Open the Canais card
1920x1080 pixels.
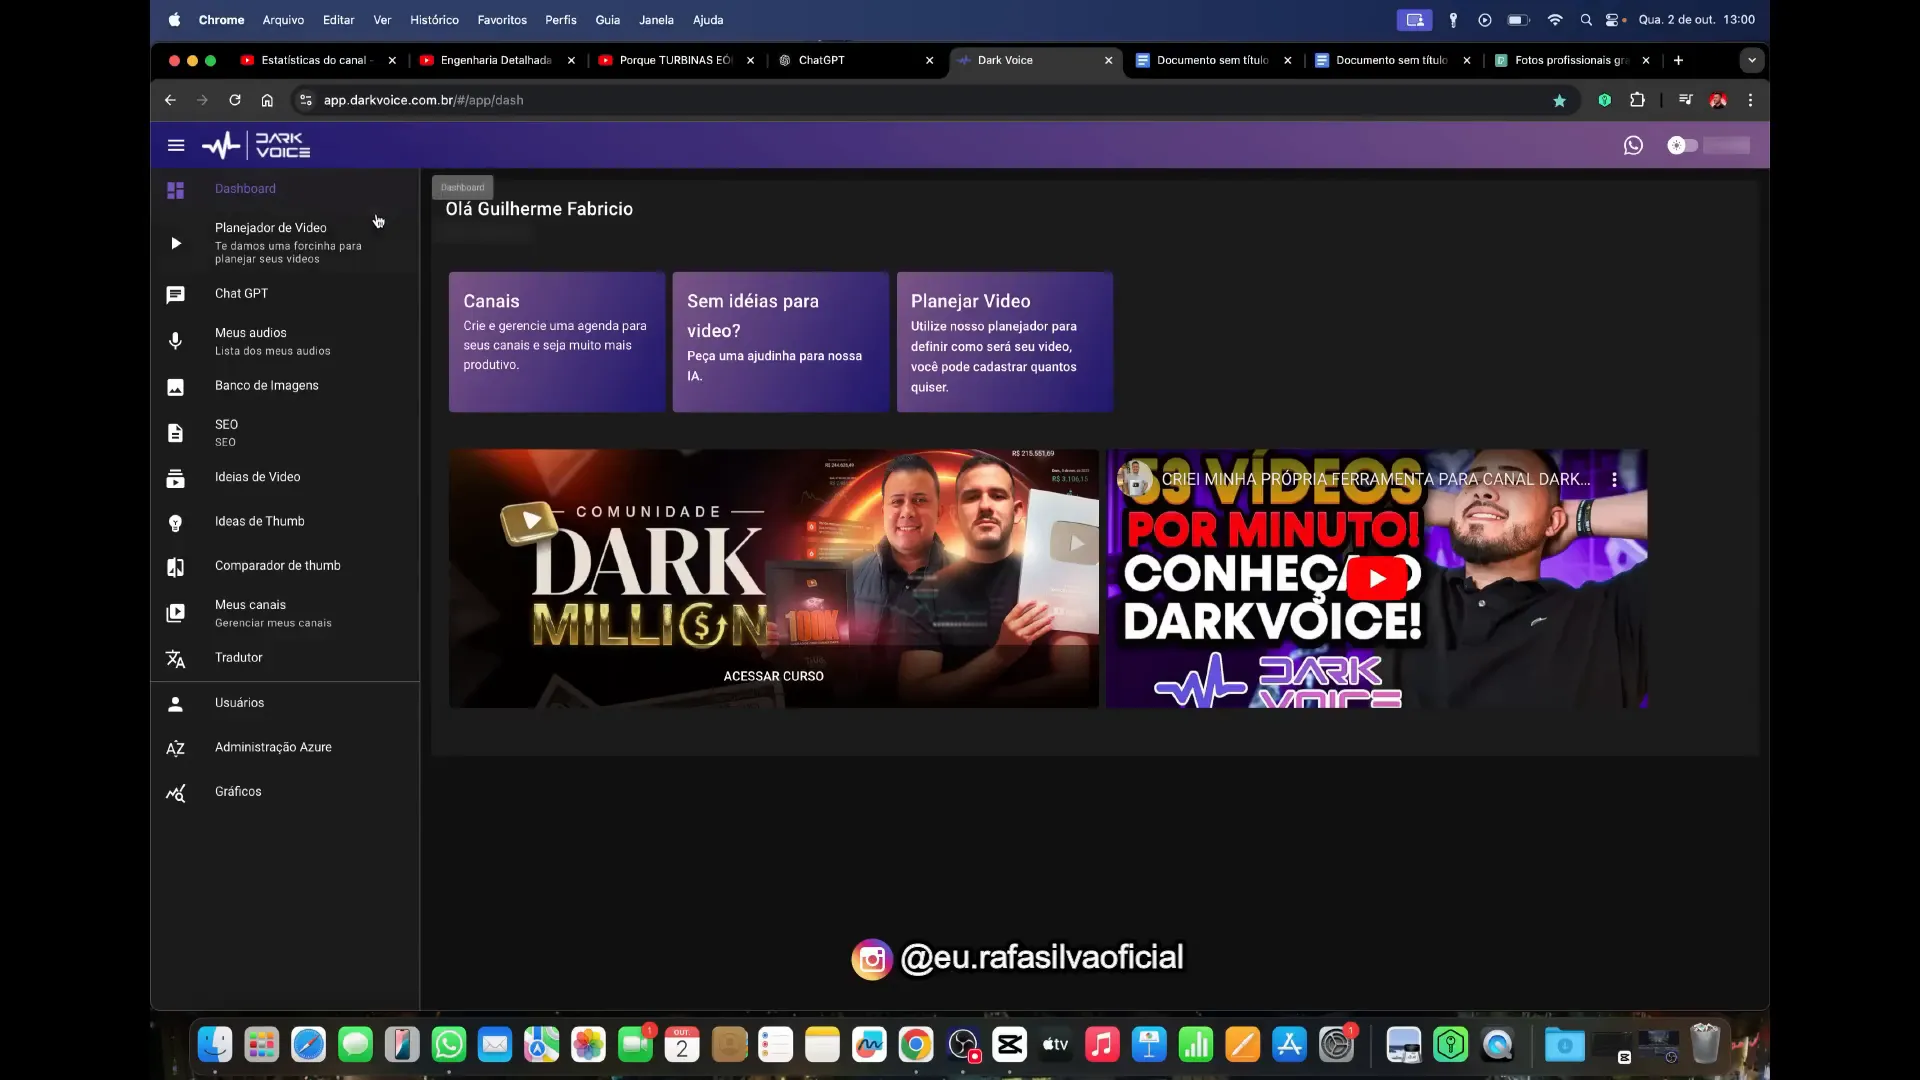pyautogui.click(x=557, y=342)
